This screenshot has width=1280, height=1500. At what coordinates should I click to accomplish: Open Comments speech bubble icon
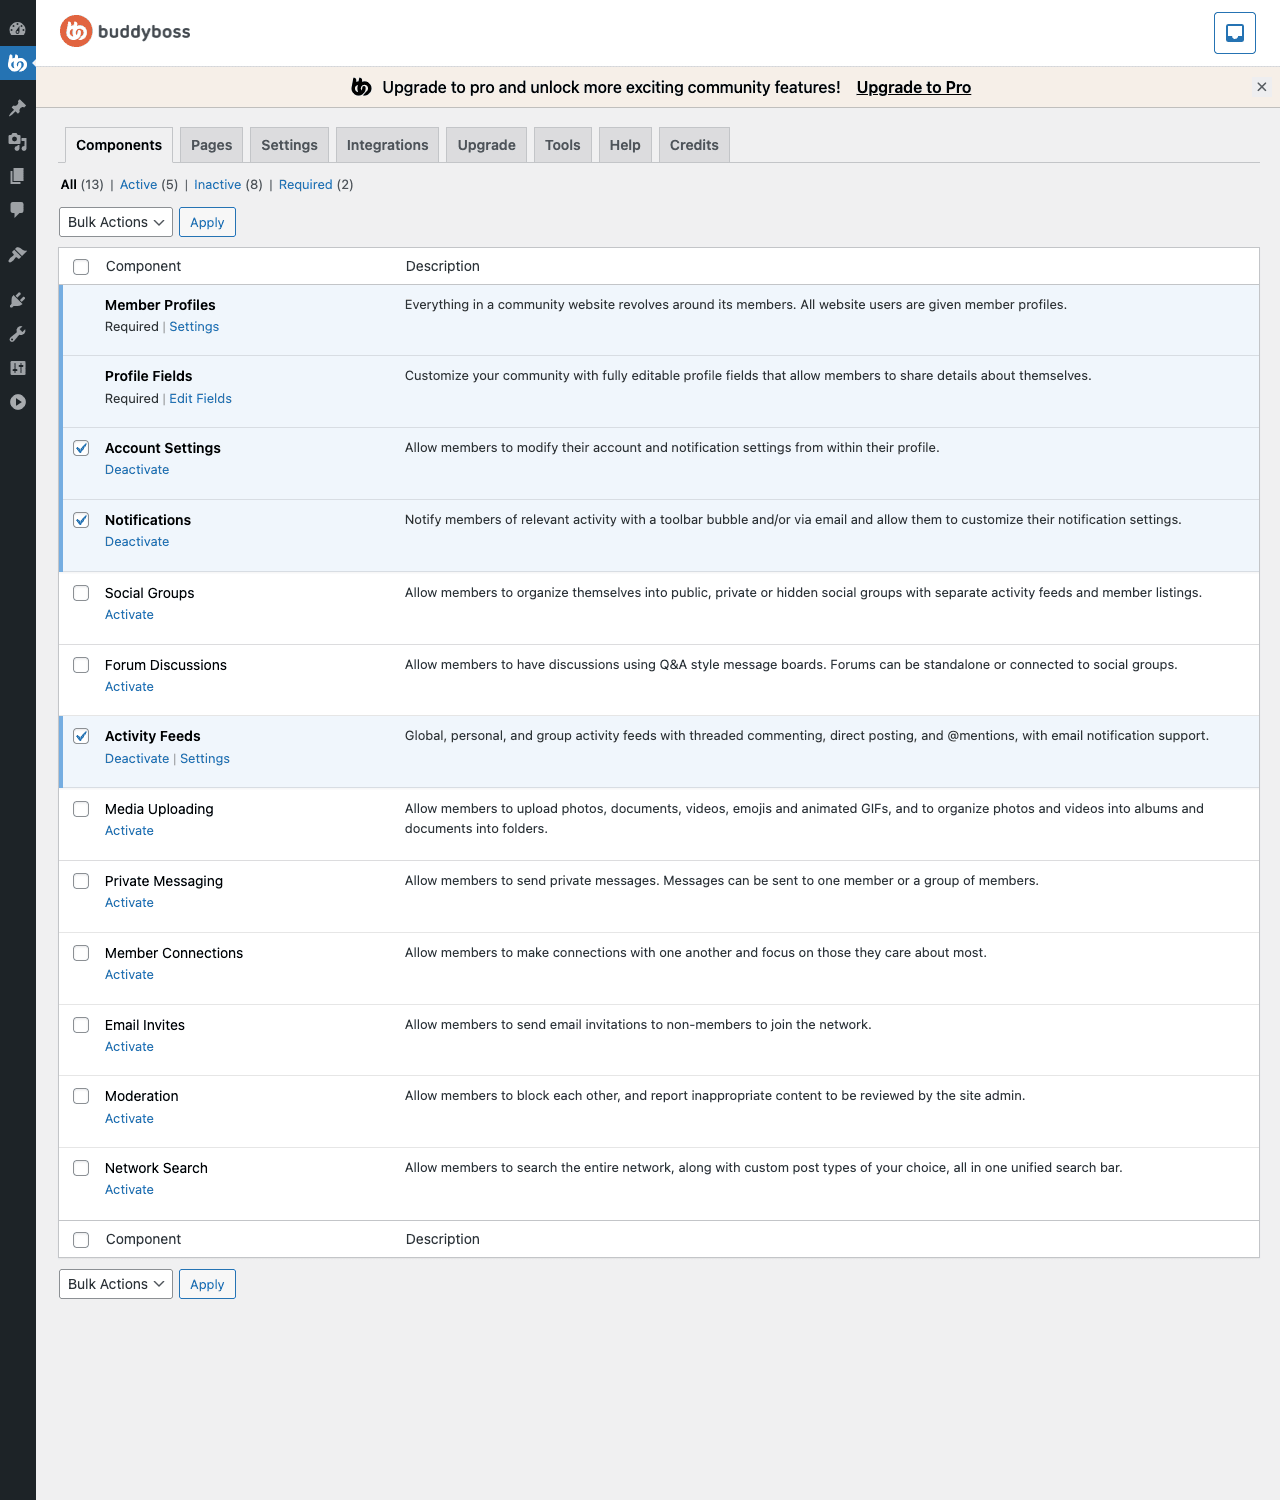click(x=17, y=210)
